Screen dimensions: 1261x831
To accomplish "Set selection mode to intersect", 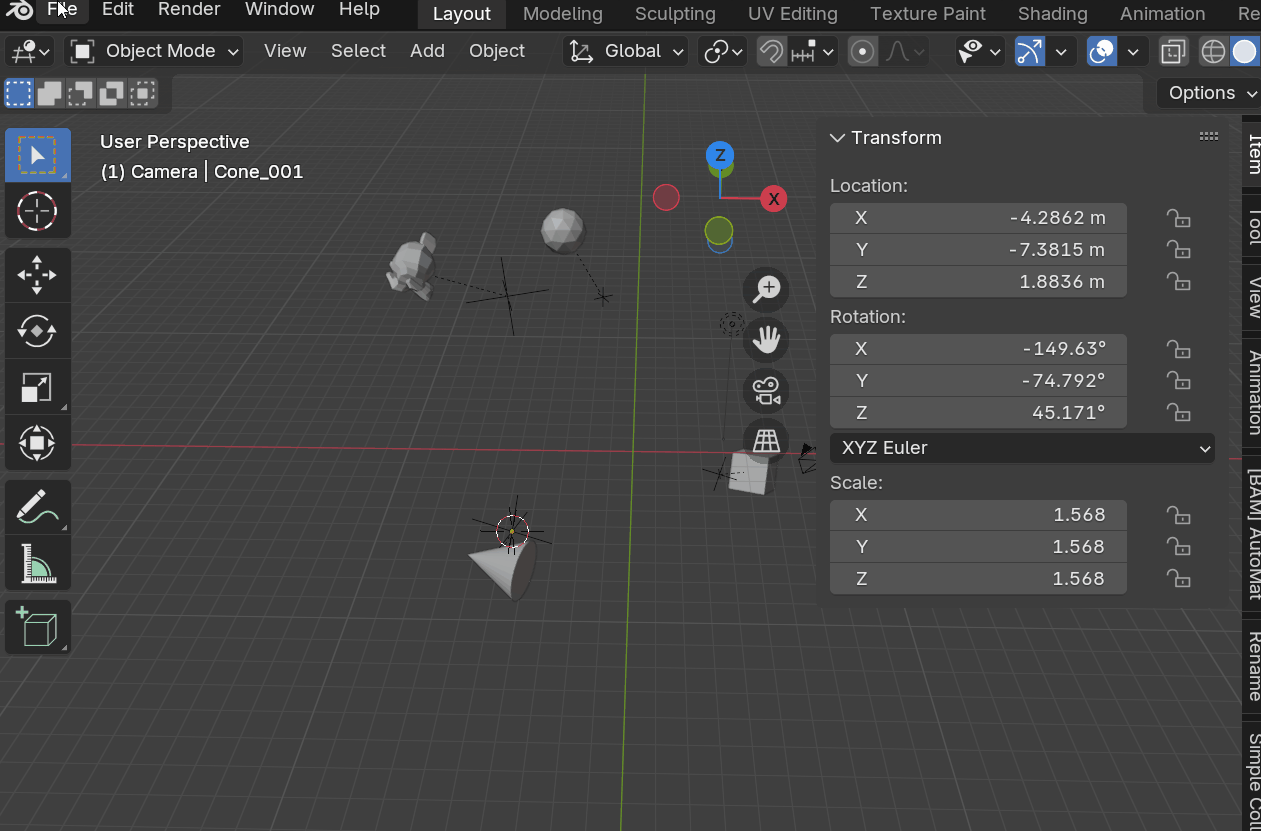I will tap(143, 94).
